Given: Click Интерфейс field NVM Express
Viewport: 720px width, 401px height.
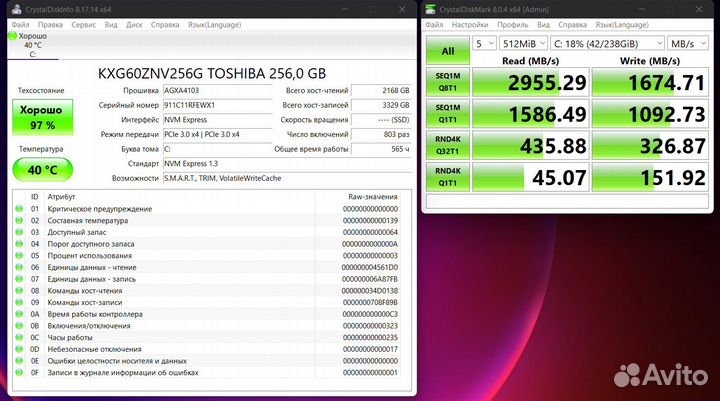Looking at the screenshot, I should click(x=218, y=120).
